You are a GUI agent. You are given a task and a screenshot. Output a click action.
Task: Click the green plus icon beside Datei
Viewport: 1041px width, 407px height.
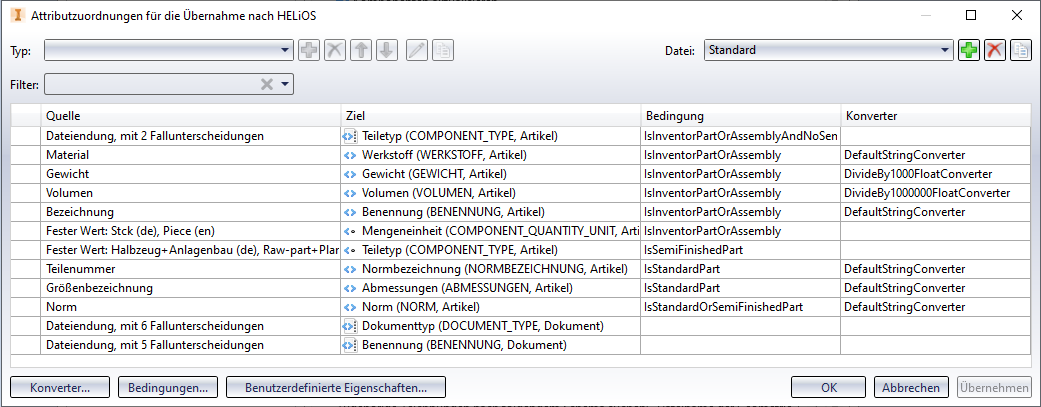tap(969, 50)
